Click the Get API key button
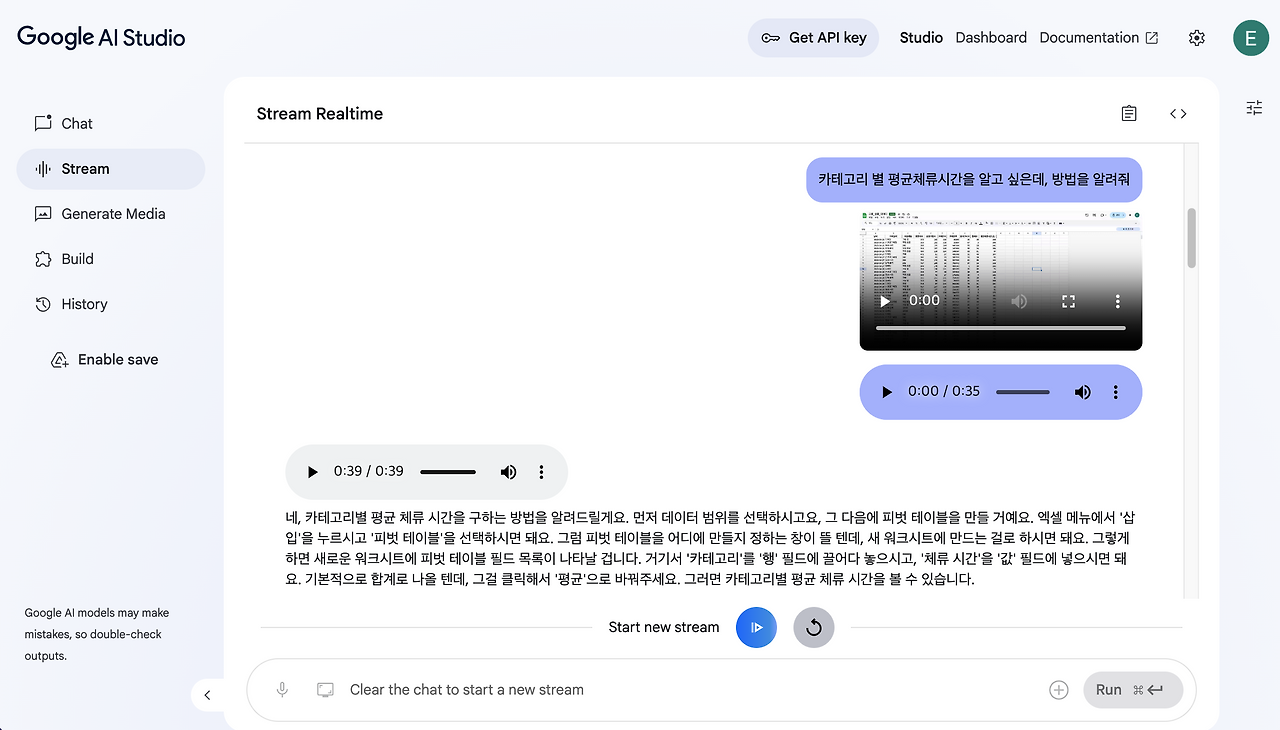Screen dimensions: 1280x730 click(x=813, y=37)
